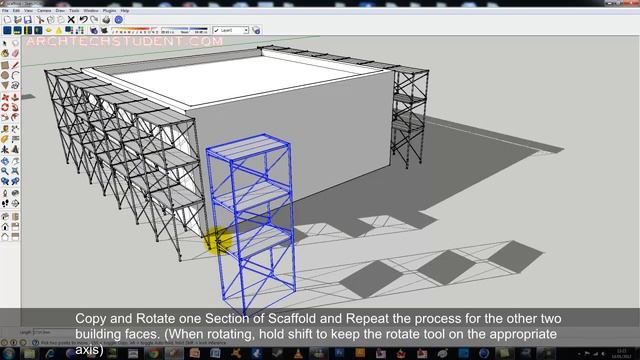The width and height of the screenshot is (640, 360).
Task: Open the Windows Start button
Action: click(9, 353)
